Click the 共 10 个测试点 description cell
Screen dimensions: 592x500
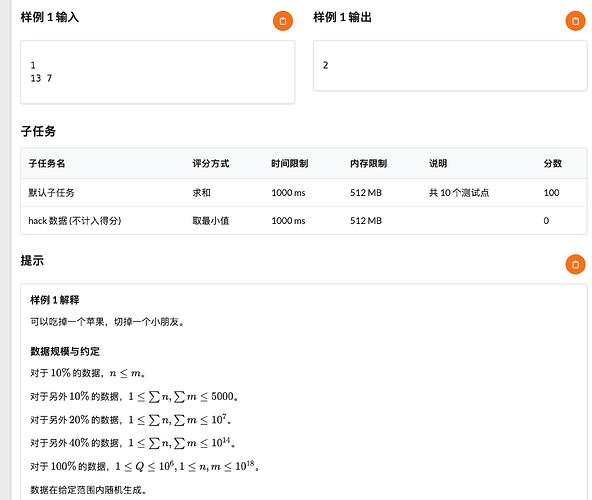(459, 193)
